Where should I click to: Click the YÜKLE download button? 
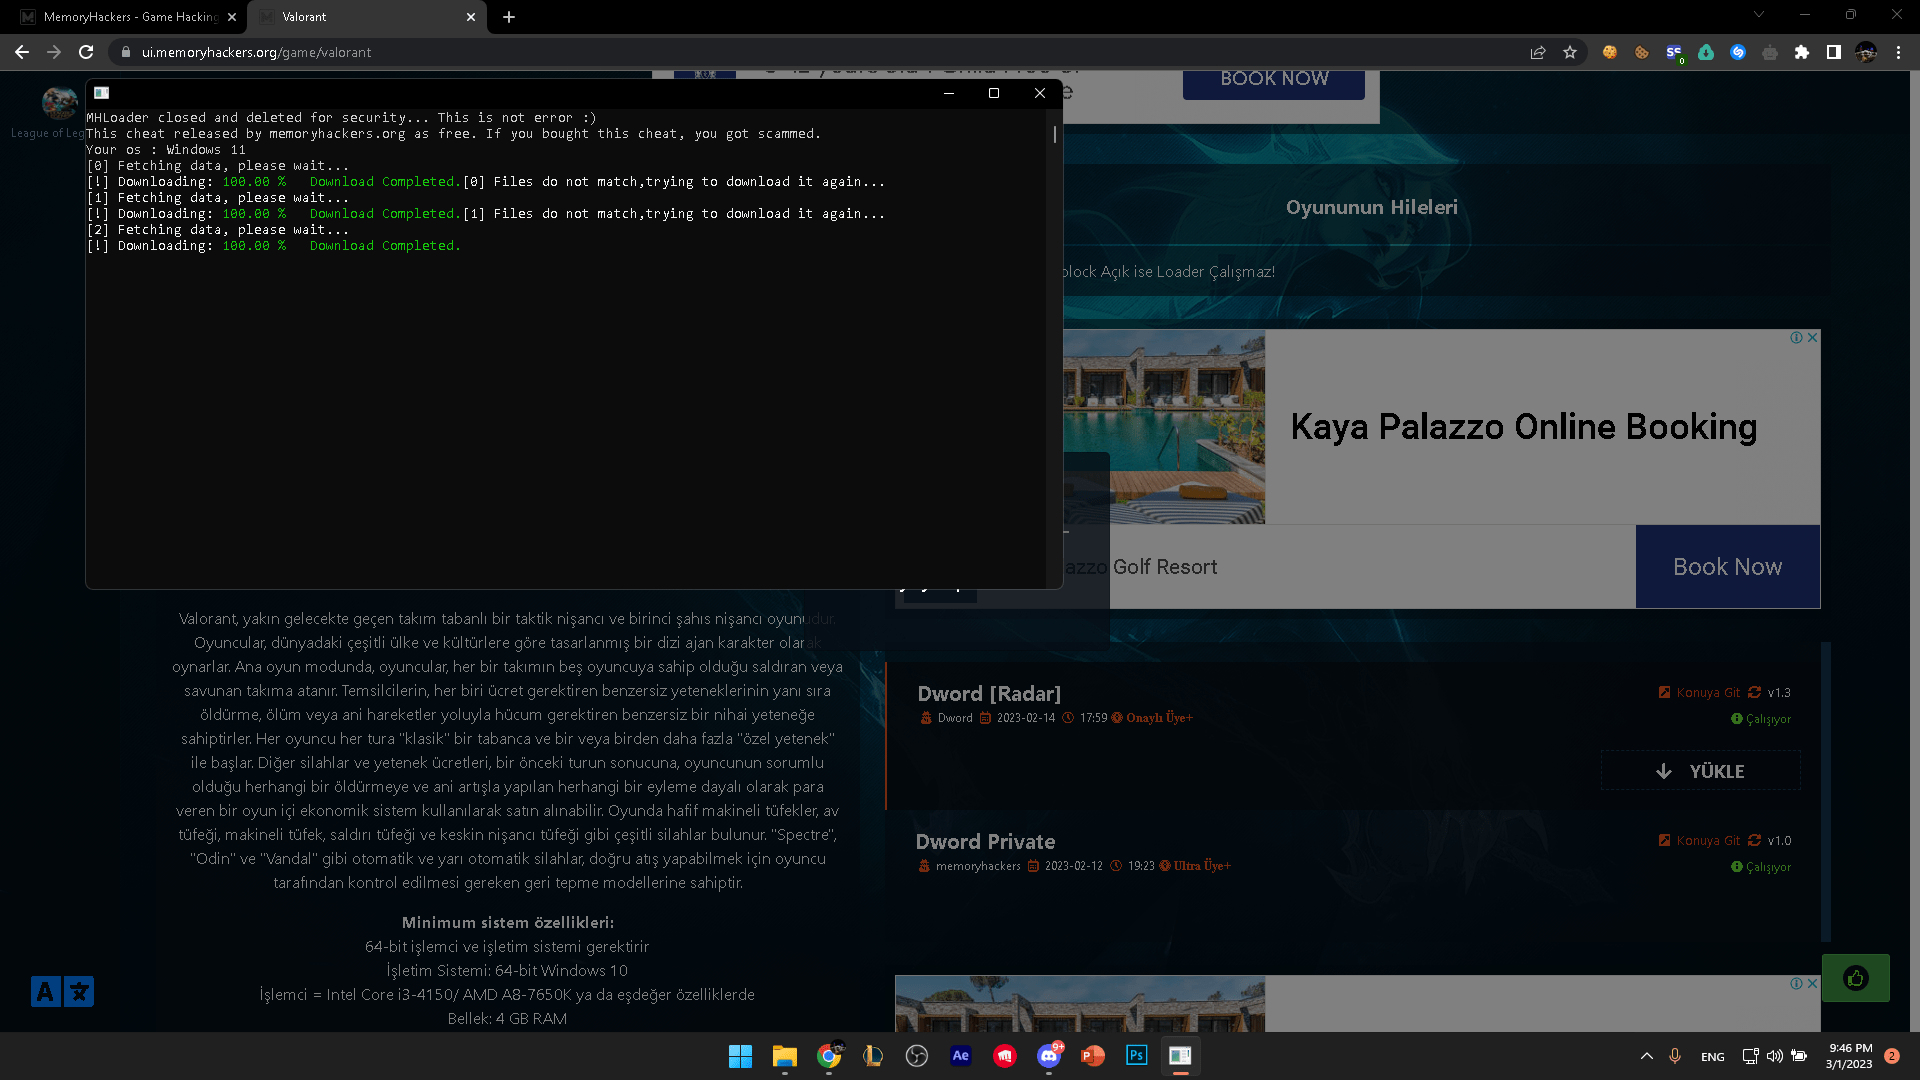[x=1700, y=771]
